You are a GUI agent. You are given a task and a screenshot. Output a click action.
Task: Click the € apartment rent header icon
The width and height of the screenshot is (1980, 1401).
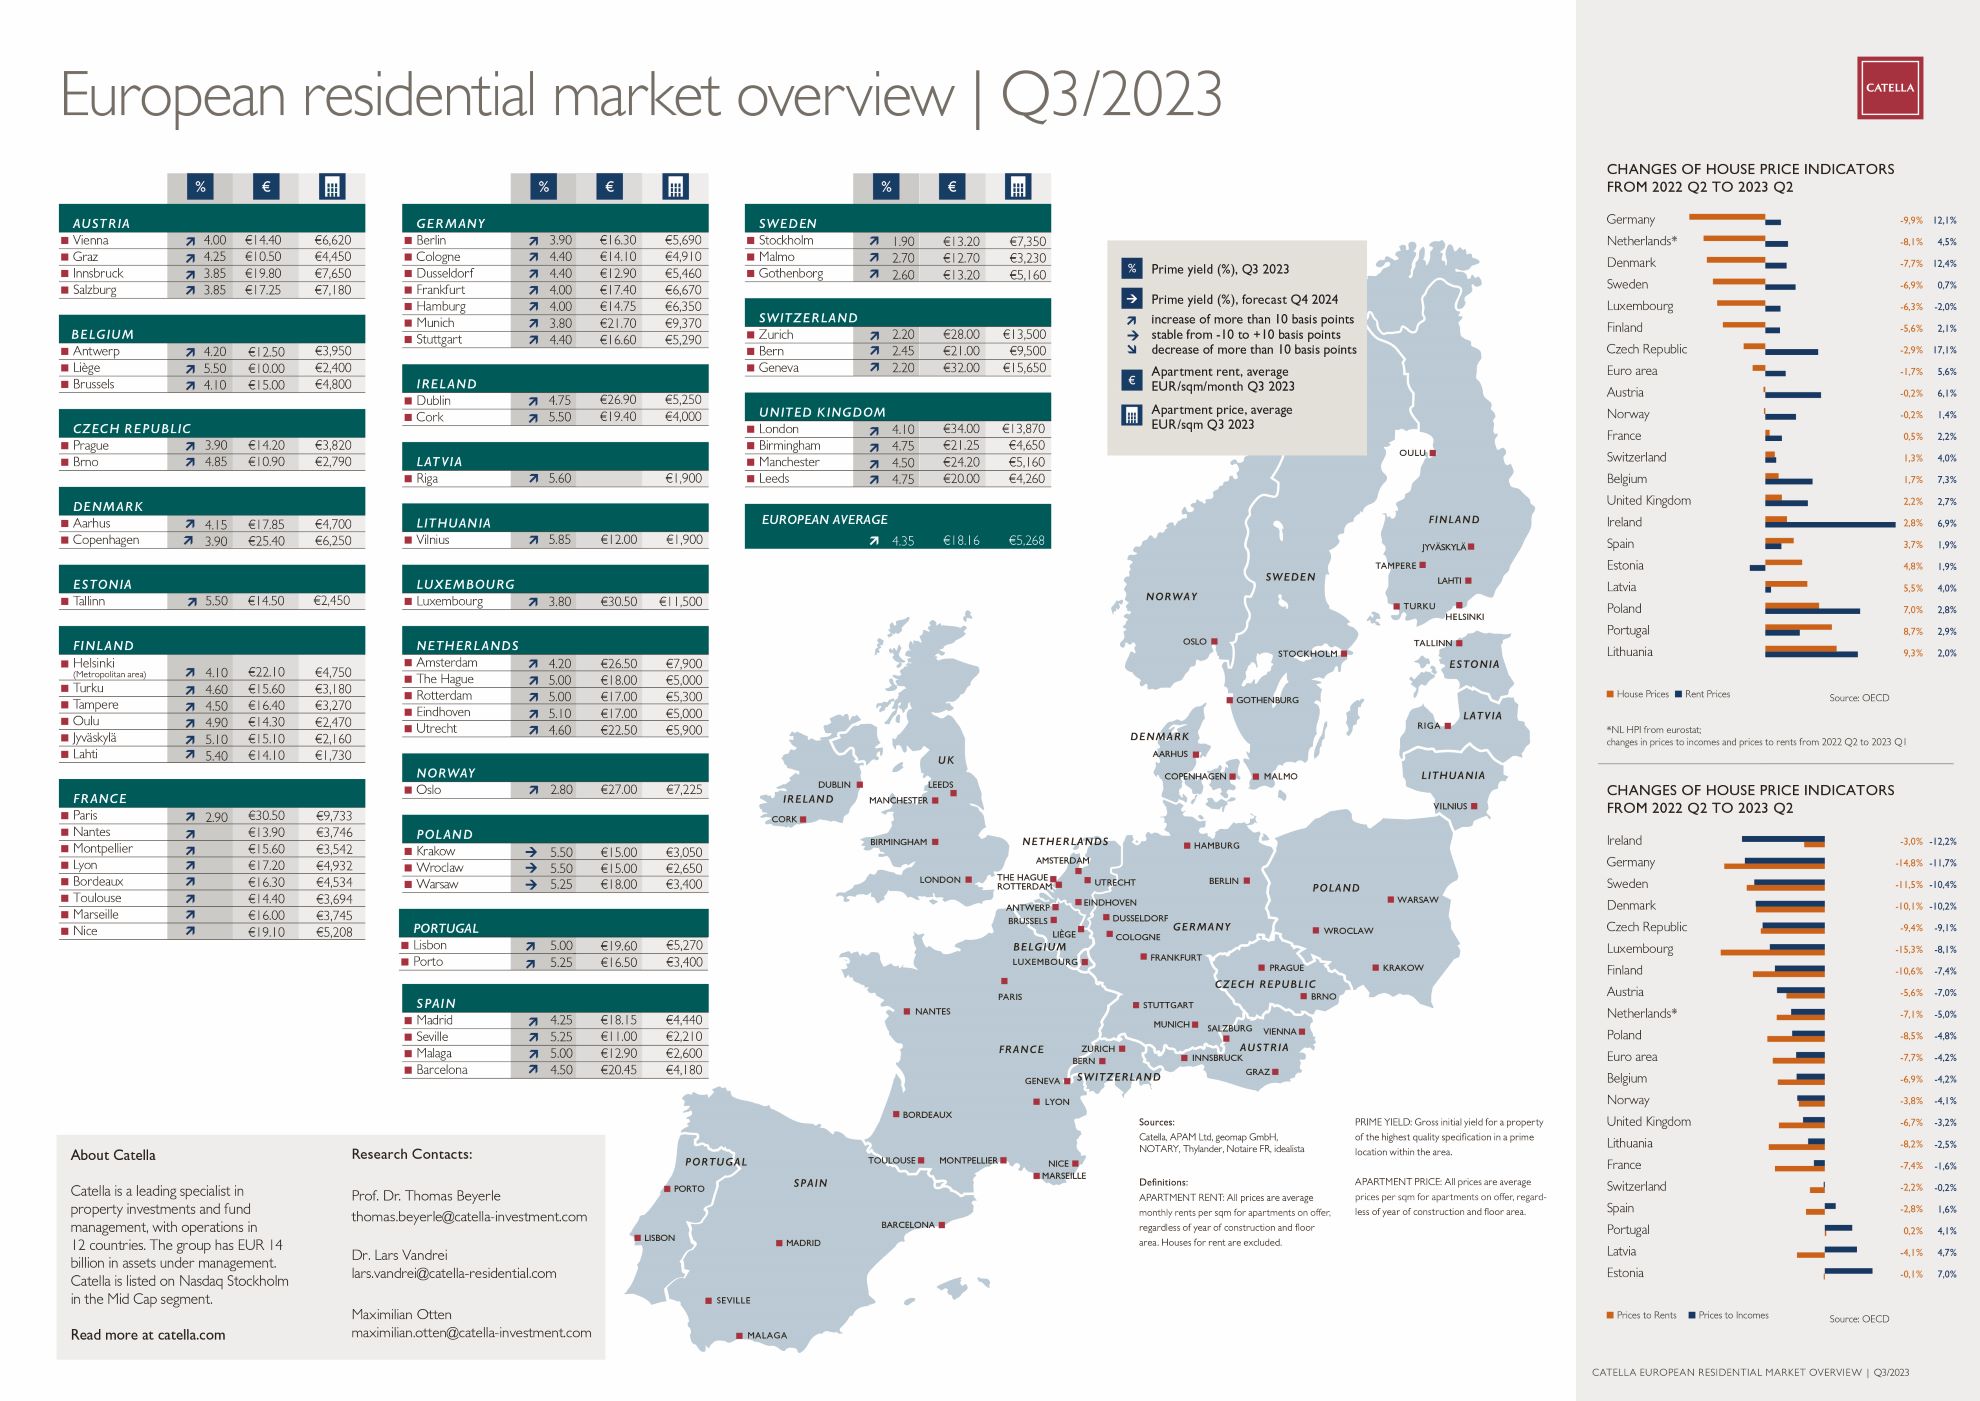click(266, 186)
